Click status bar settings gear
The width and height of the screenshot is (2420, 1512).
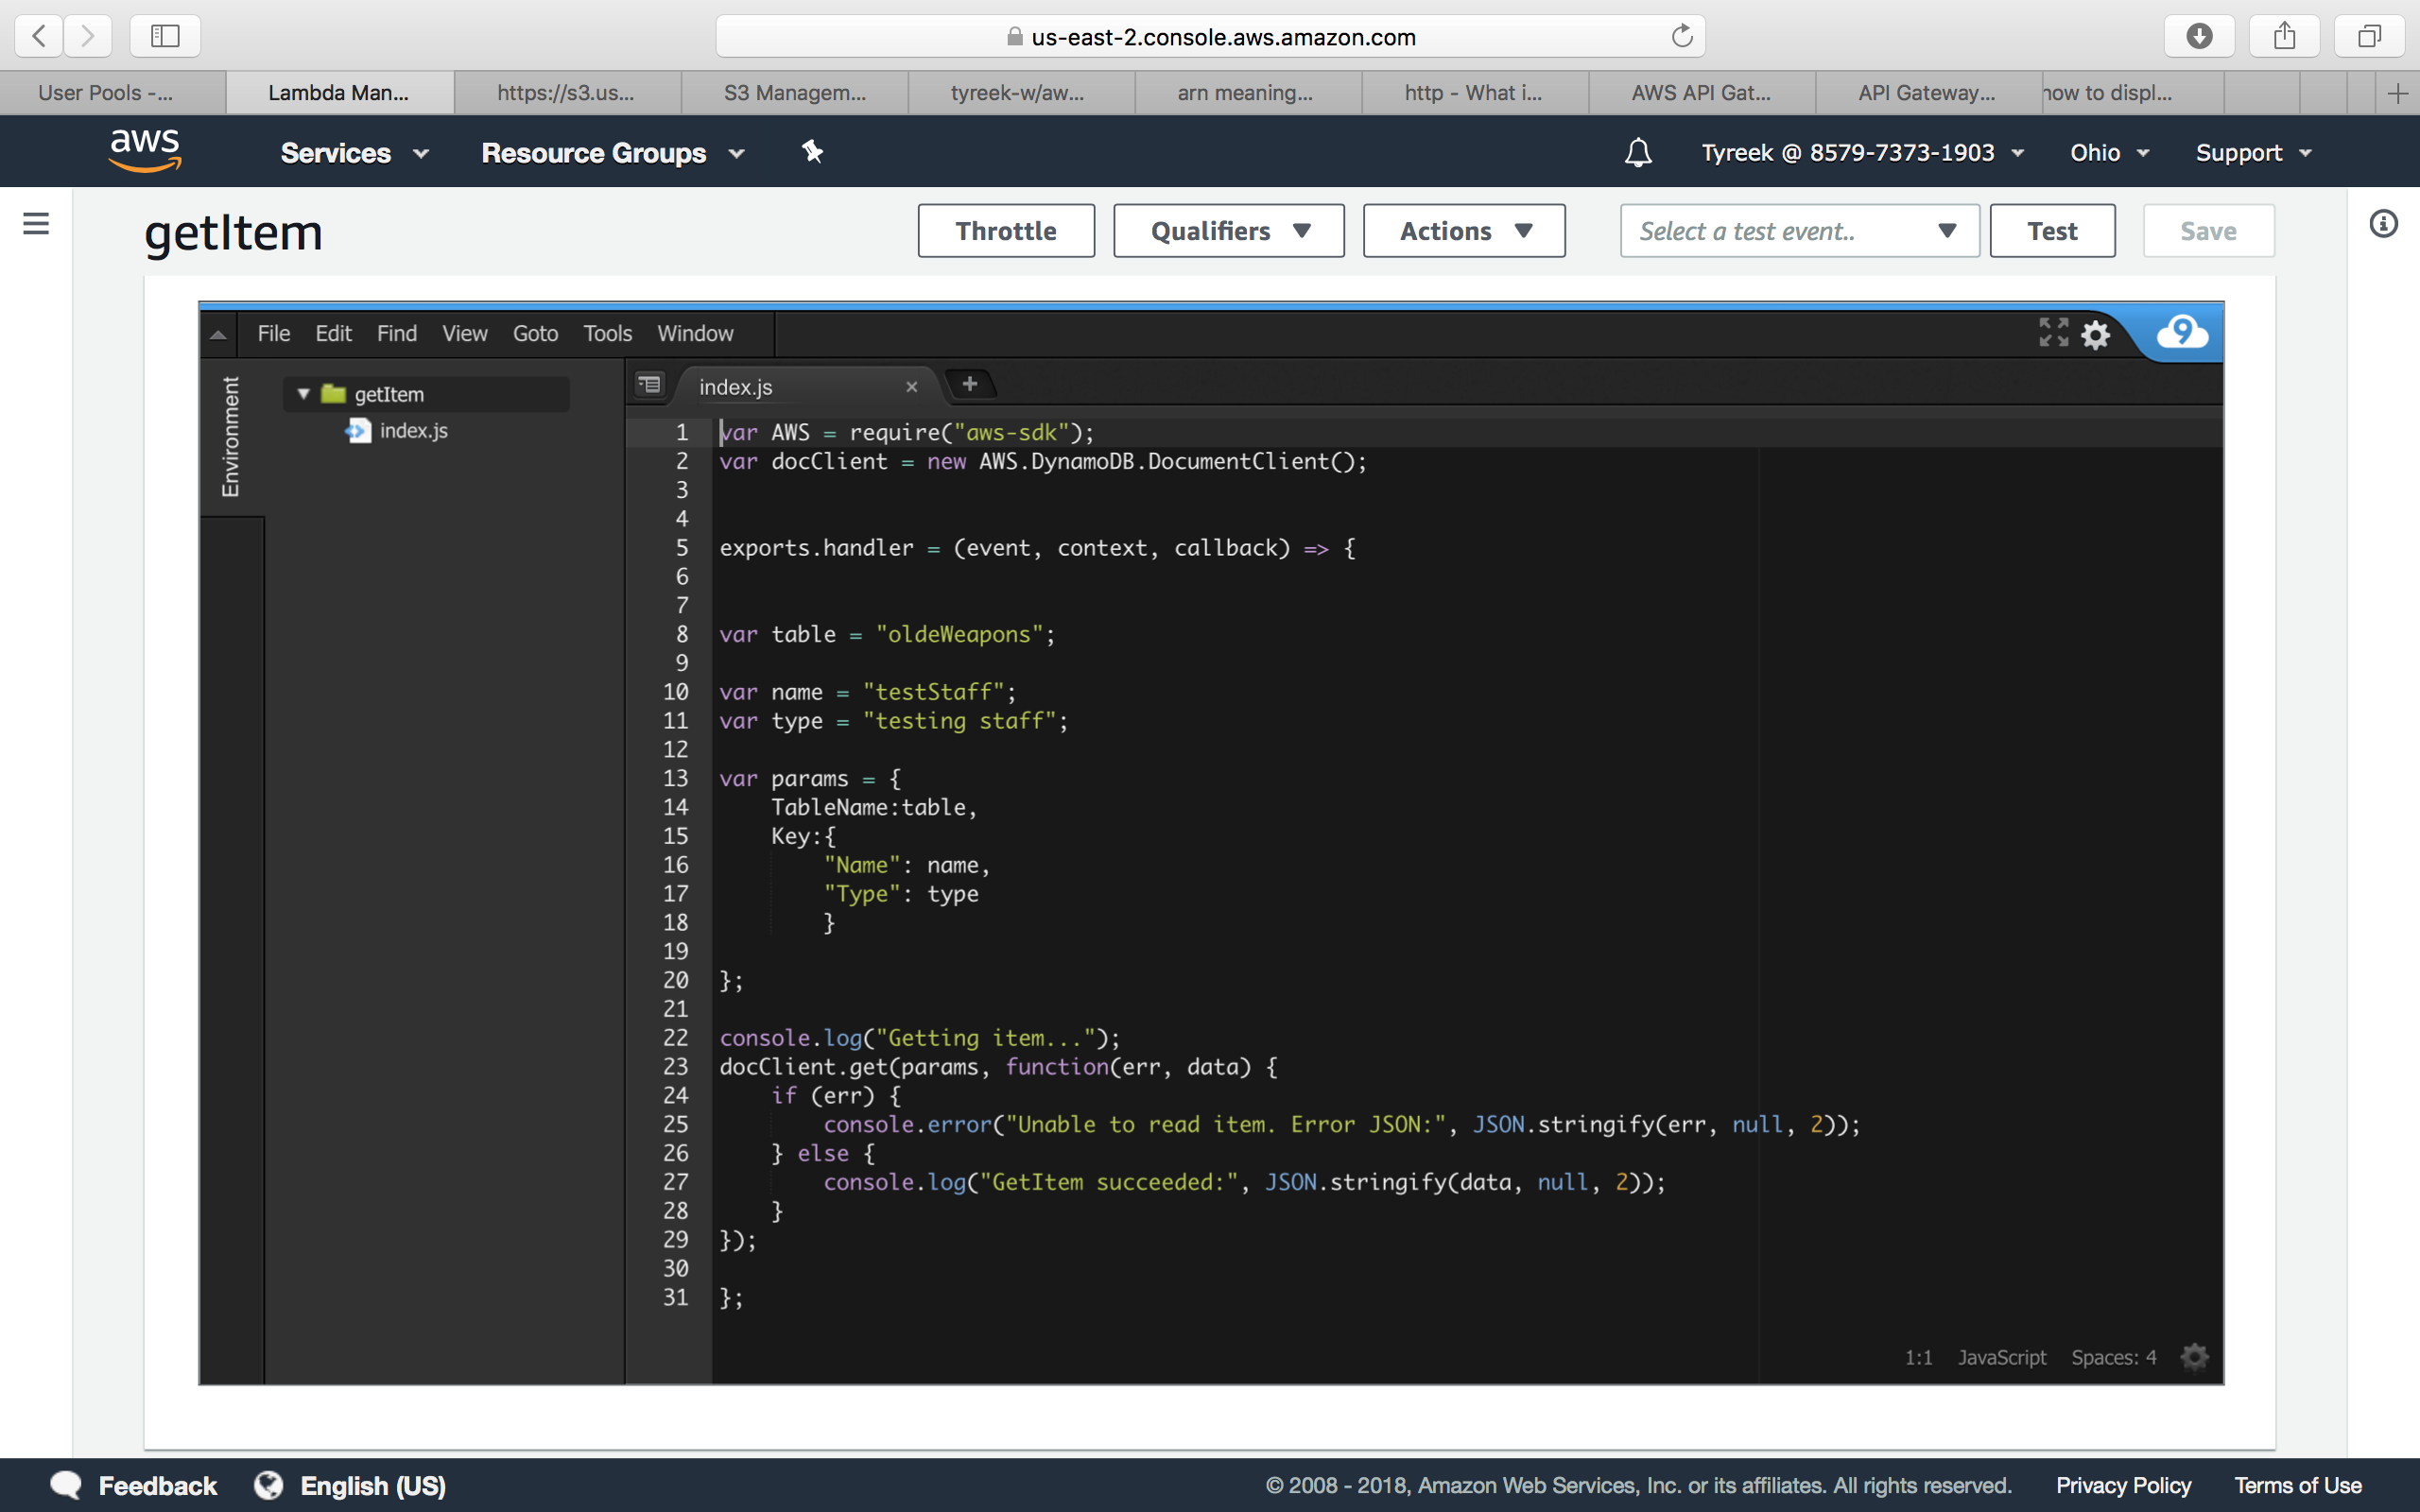tap(2194, 1357)
